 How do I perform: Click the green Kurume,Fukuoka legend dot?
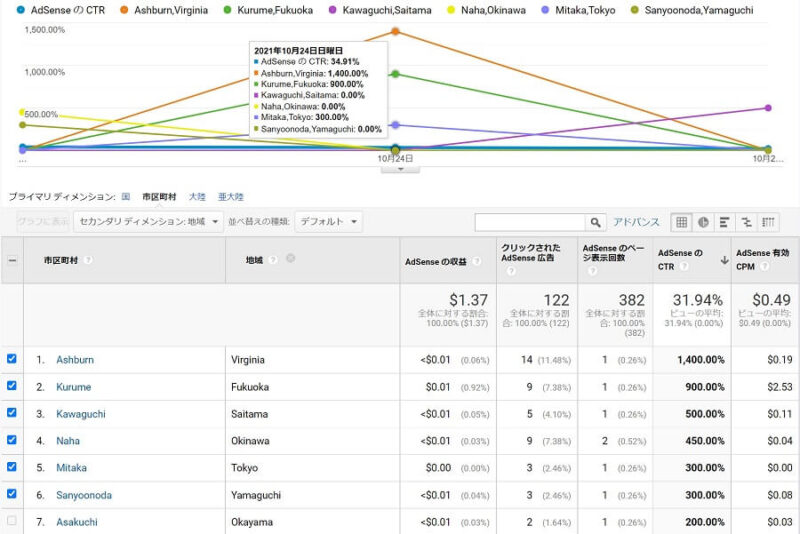coord(228,10)
